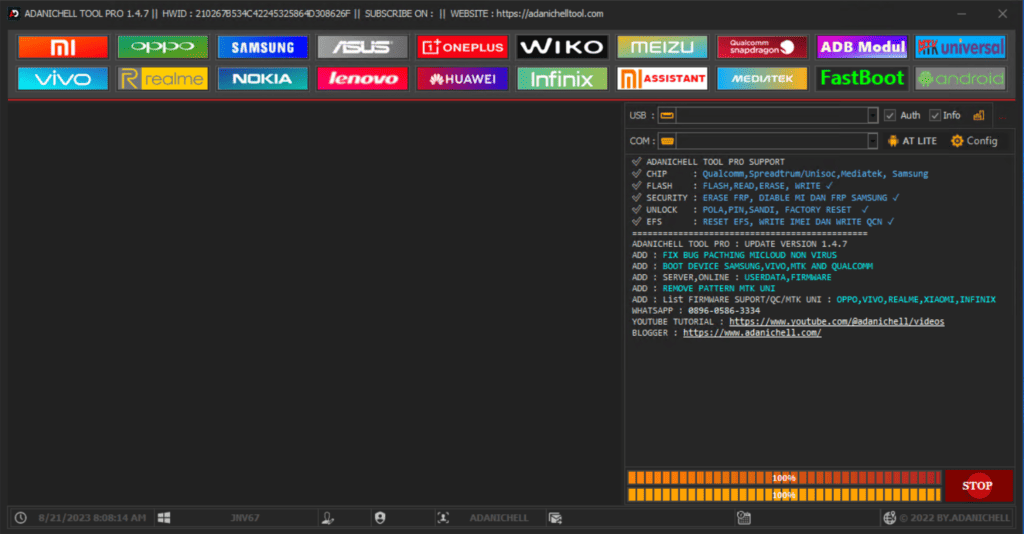Viewport: 1024px width, 534px height.
Task: Click the upper 100% progress bar
Action: pyautogui.click(x=784, y=478)
